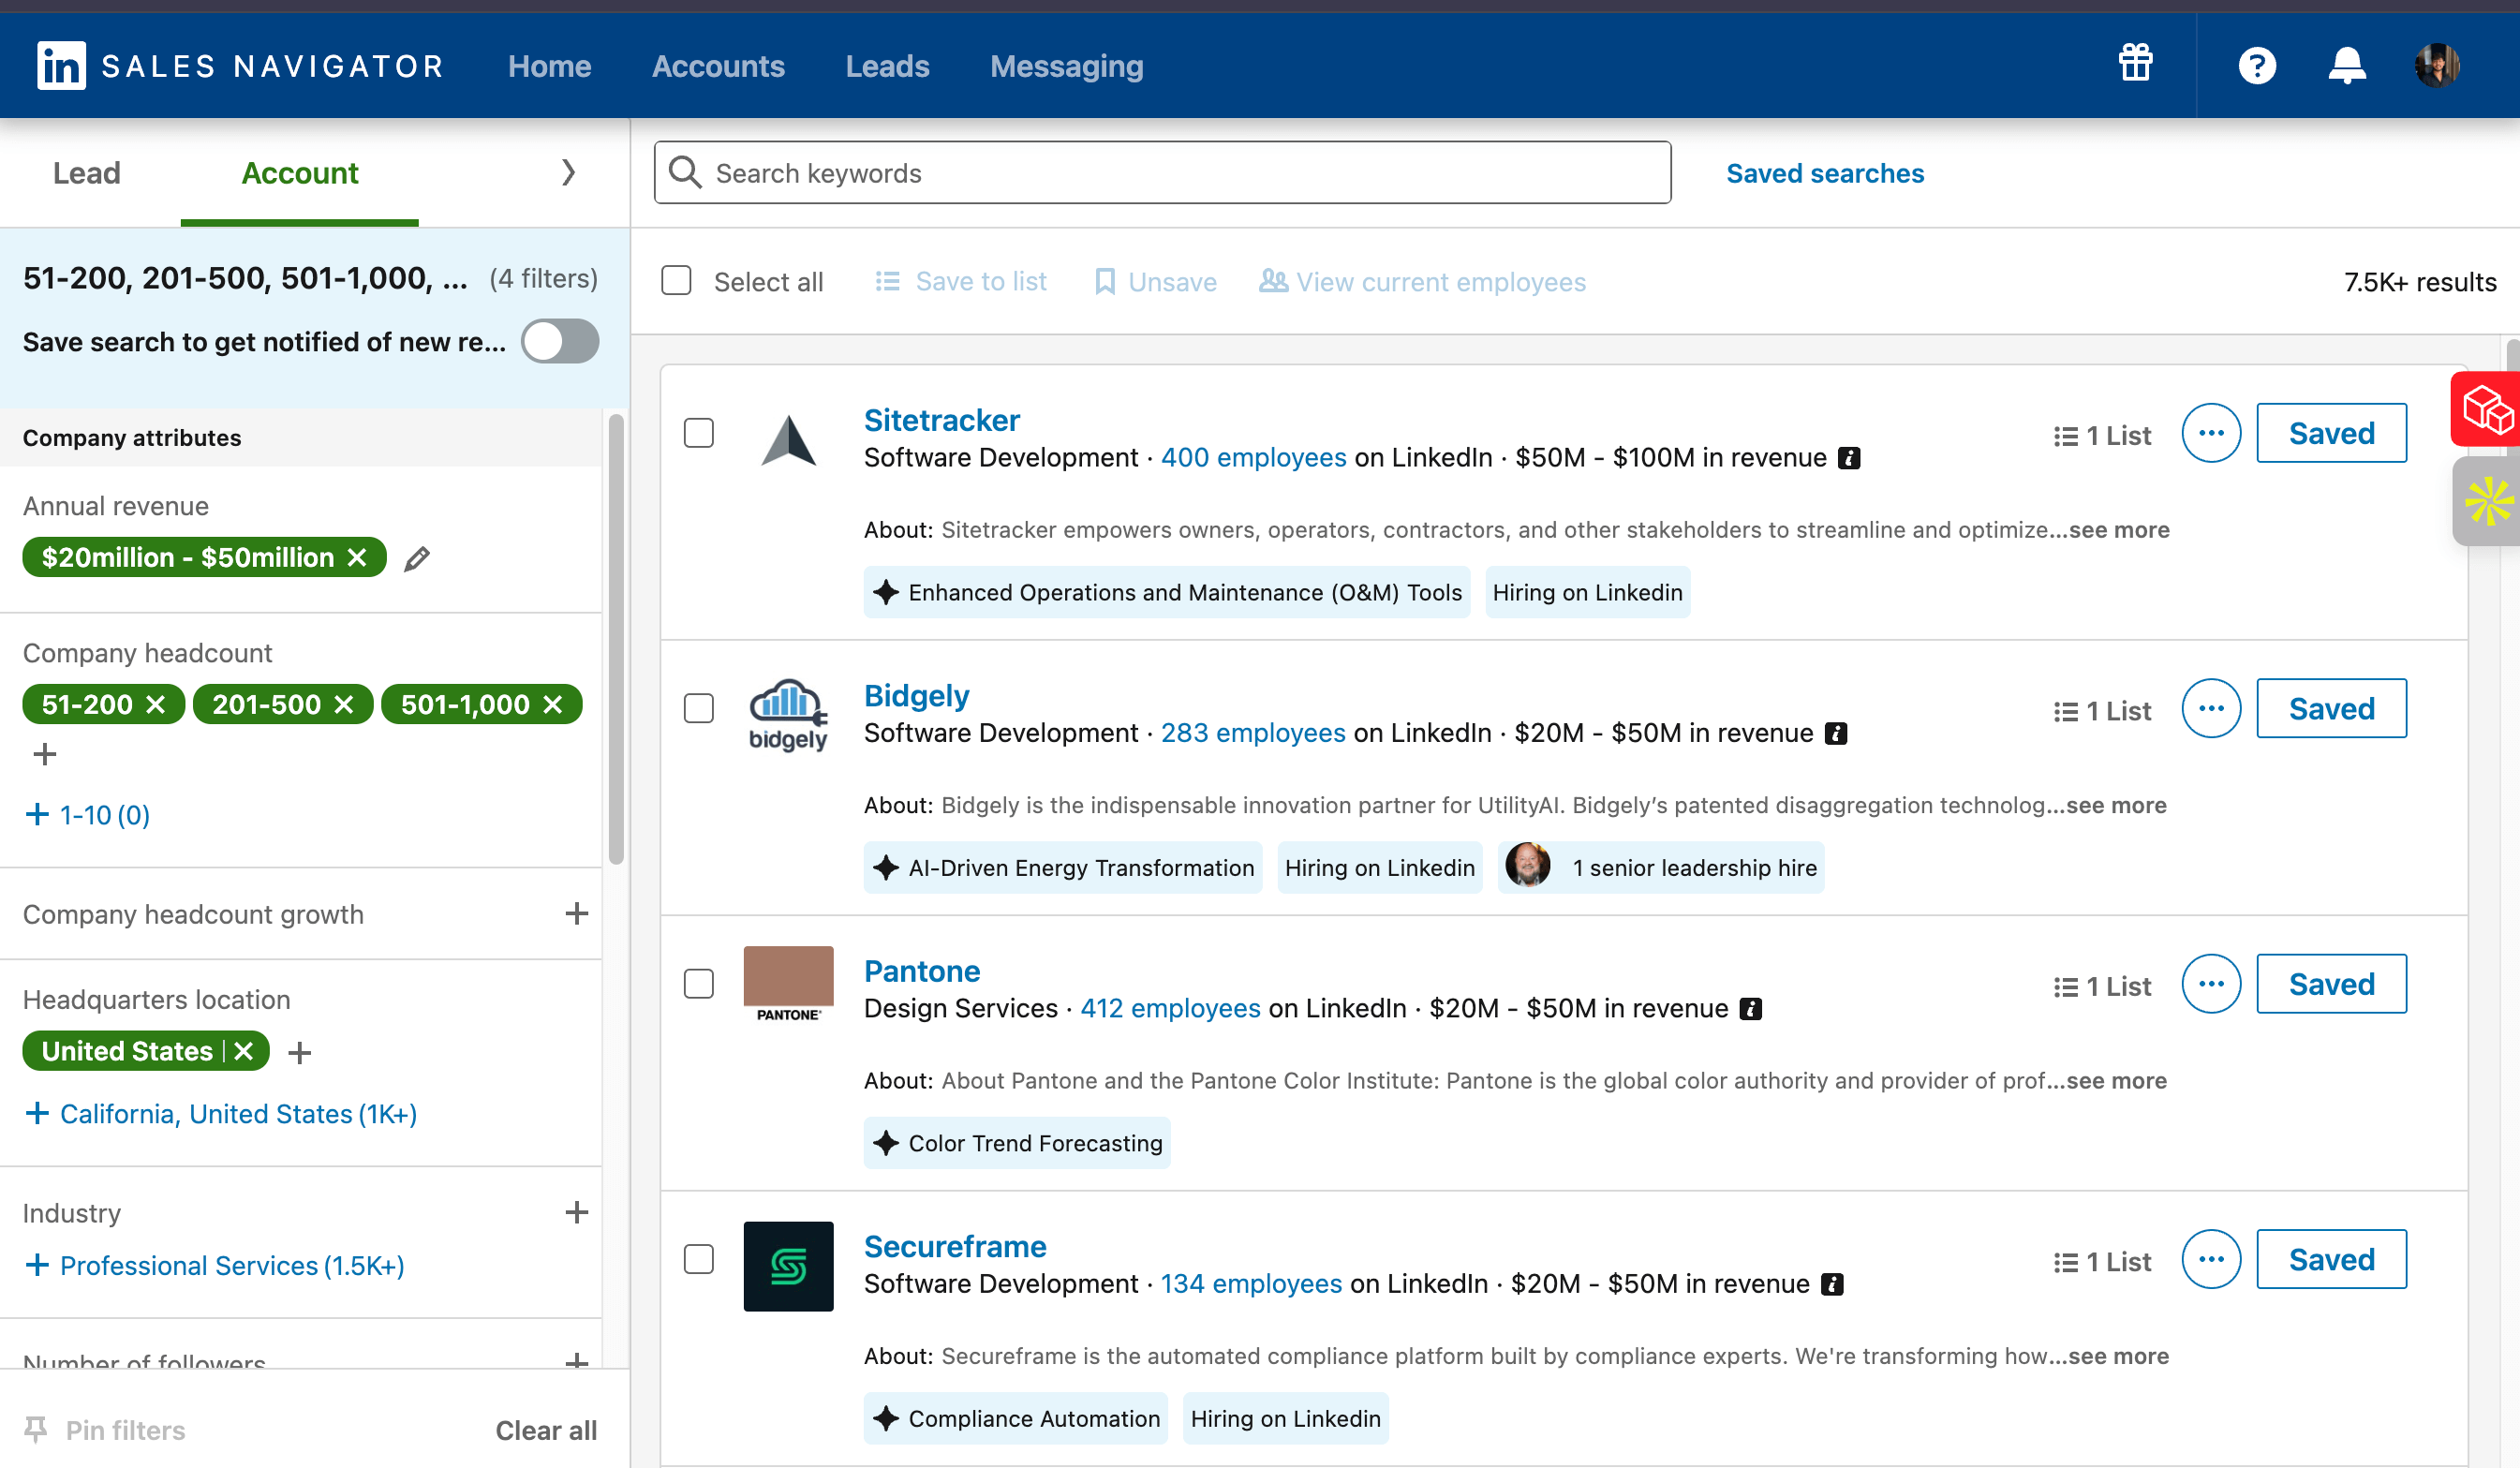Add 1-10 headcount suggestion
The width and height of the screenshot is (2520, 1468).
pos(87,815)
